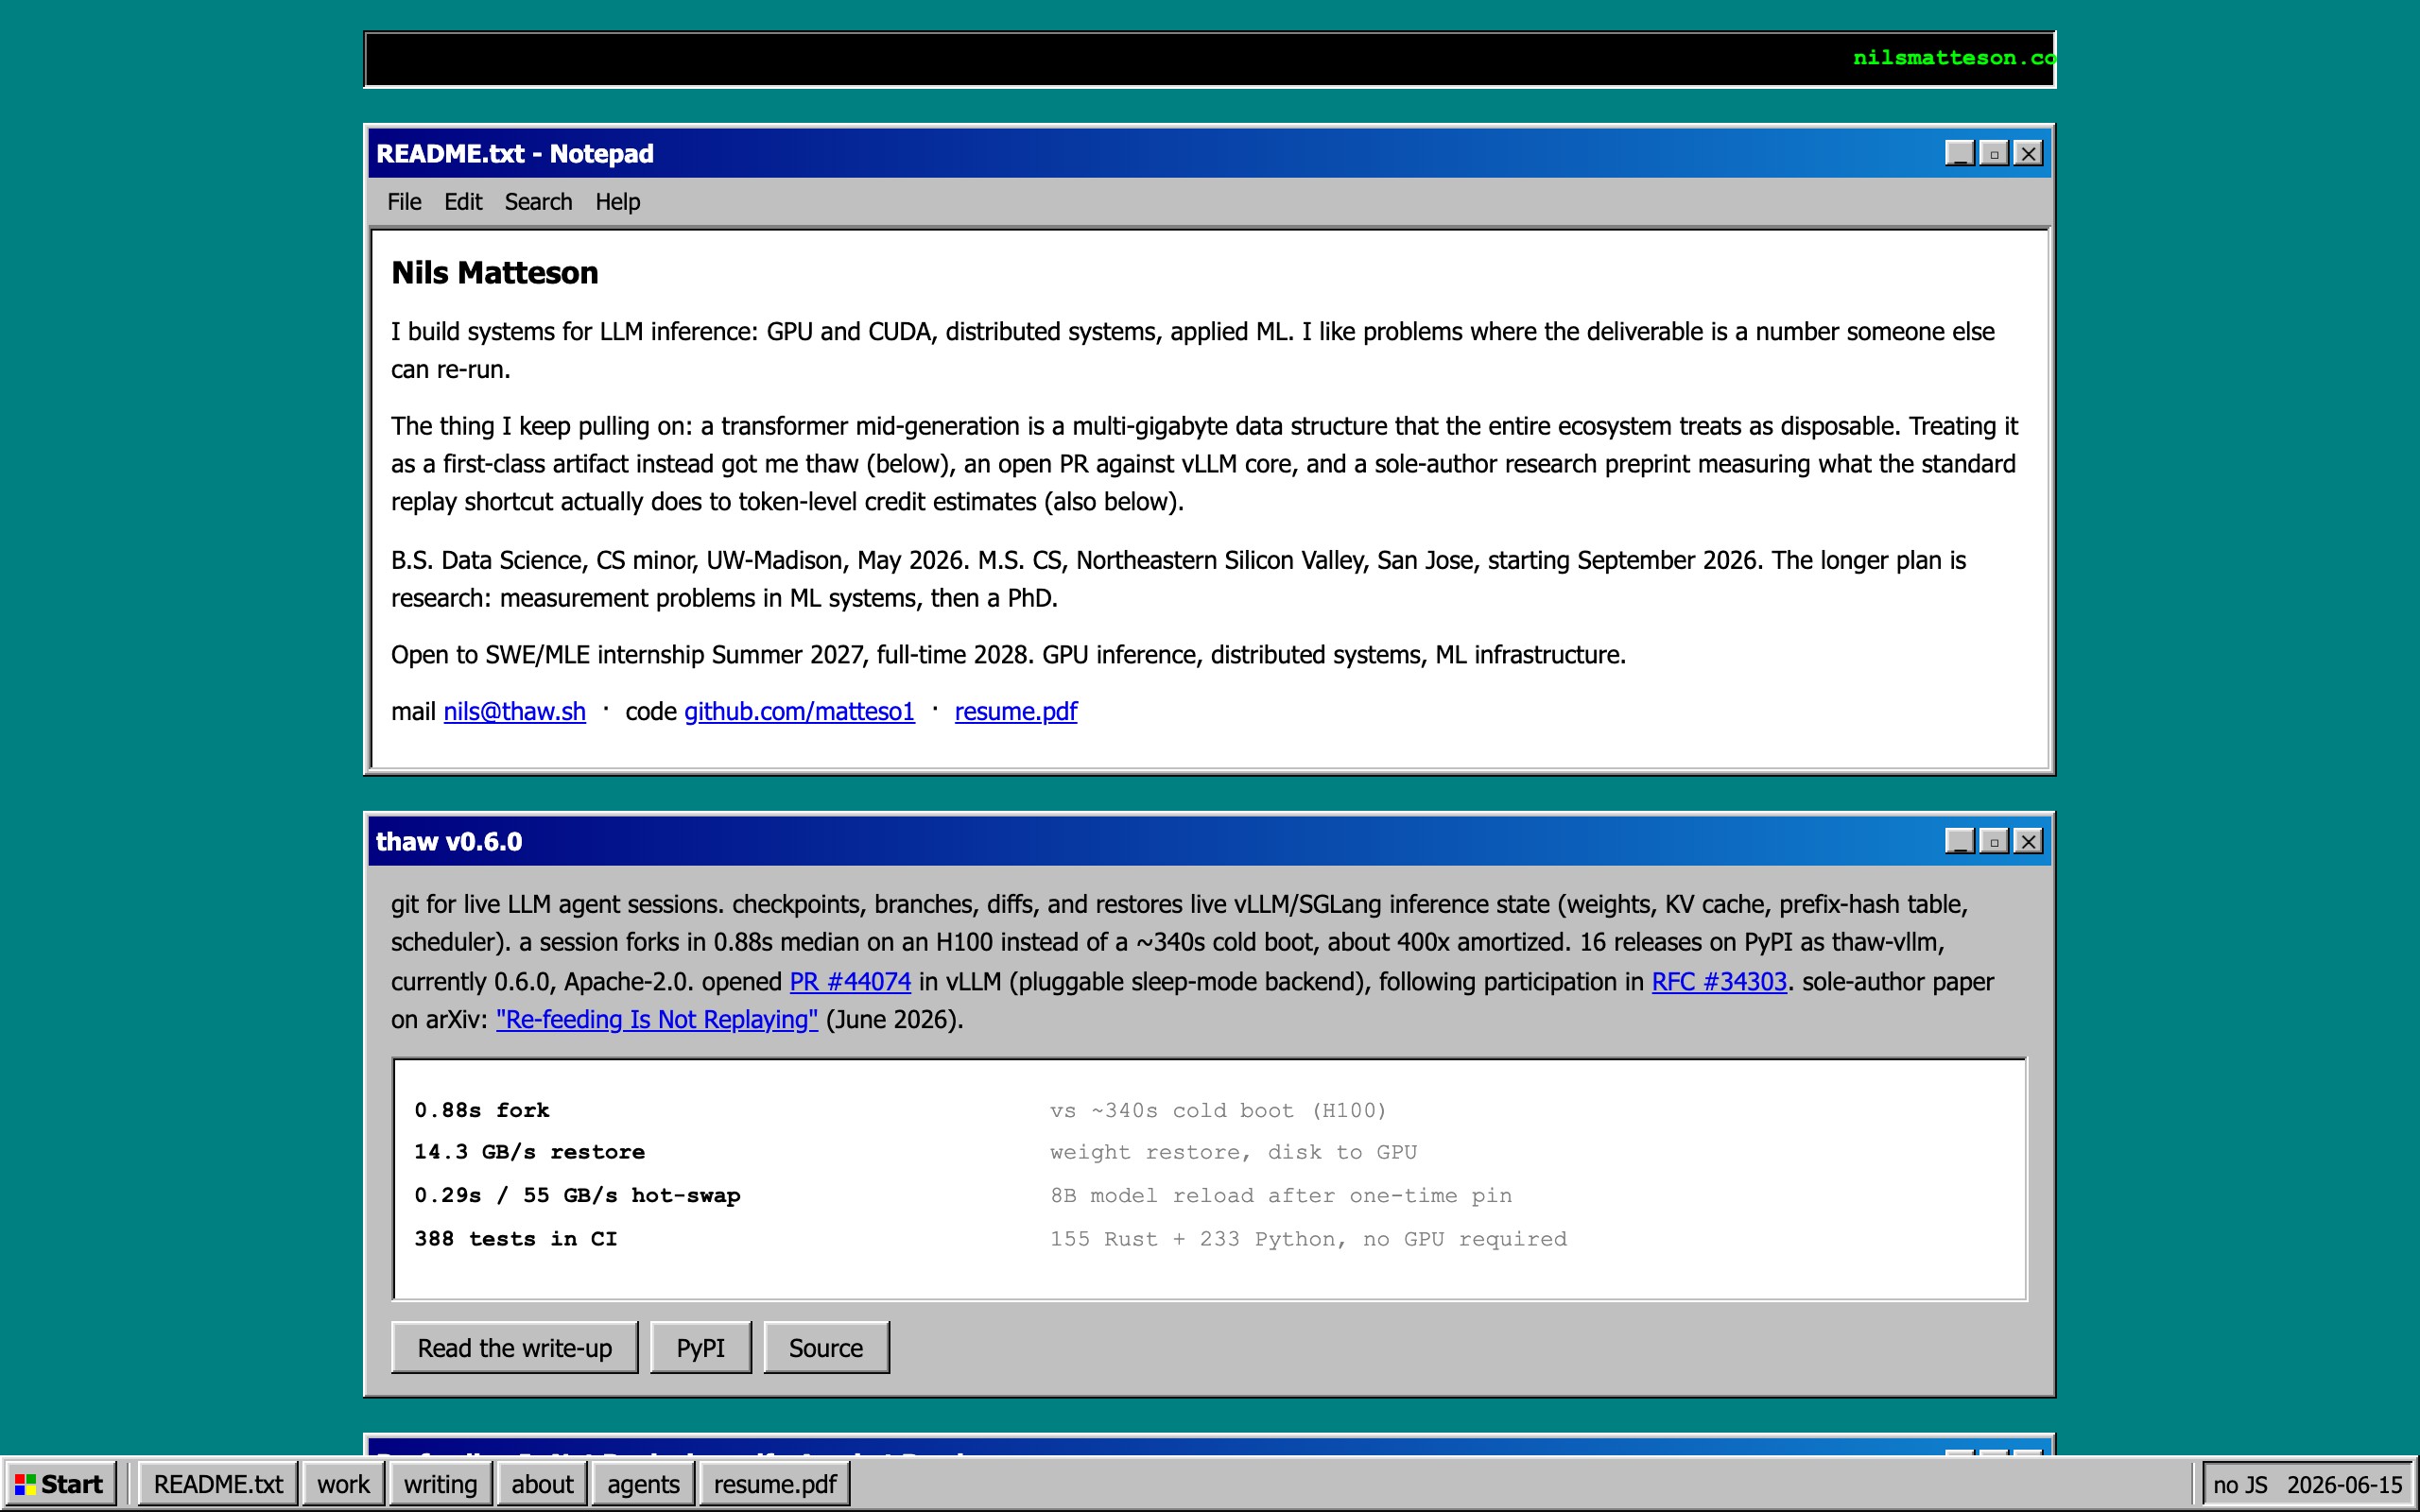2420x1512 pixels.
Task: Click the Source button
Action: (826, 1348)
